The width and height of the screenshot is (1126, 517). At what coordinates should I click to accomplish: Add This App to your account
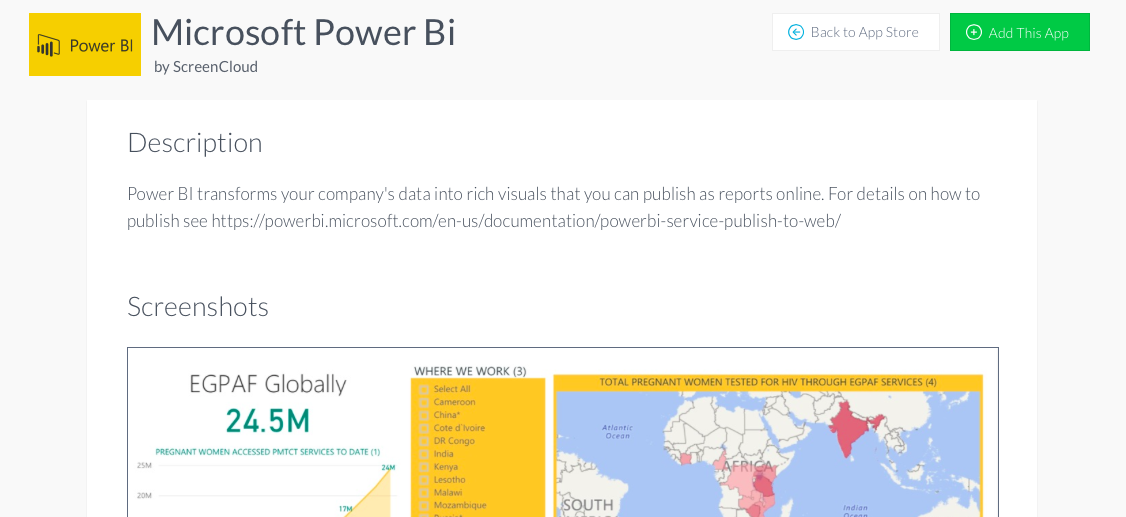[1020, 32]
